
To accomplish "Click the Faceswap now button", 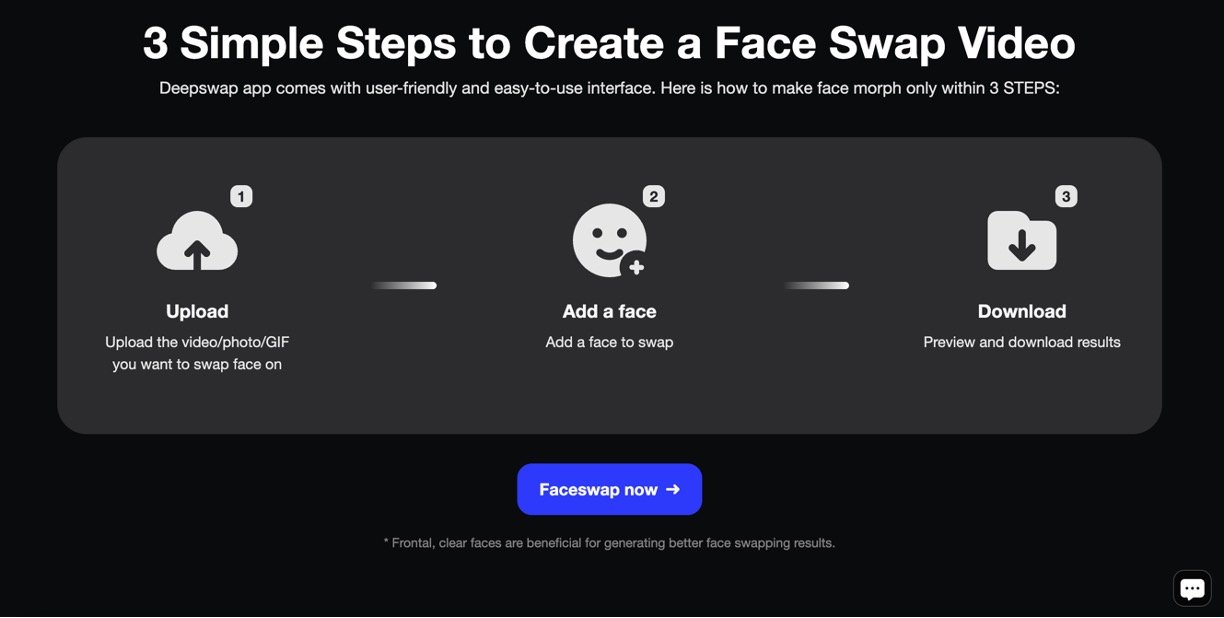I will click(609, 489).
